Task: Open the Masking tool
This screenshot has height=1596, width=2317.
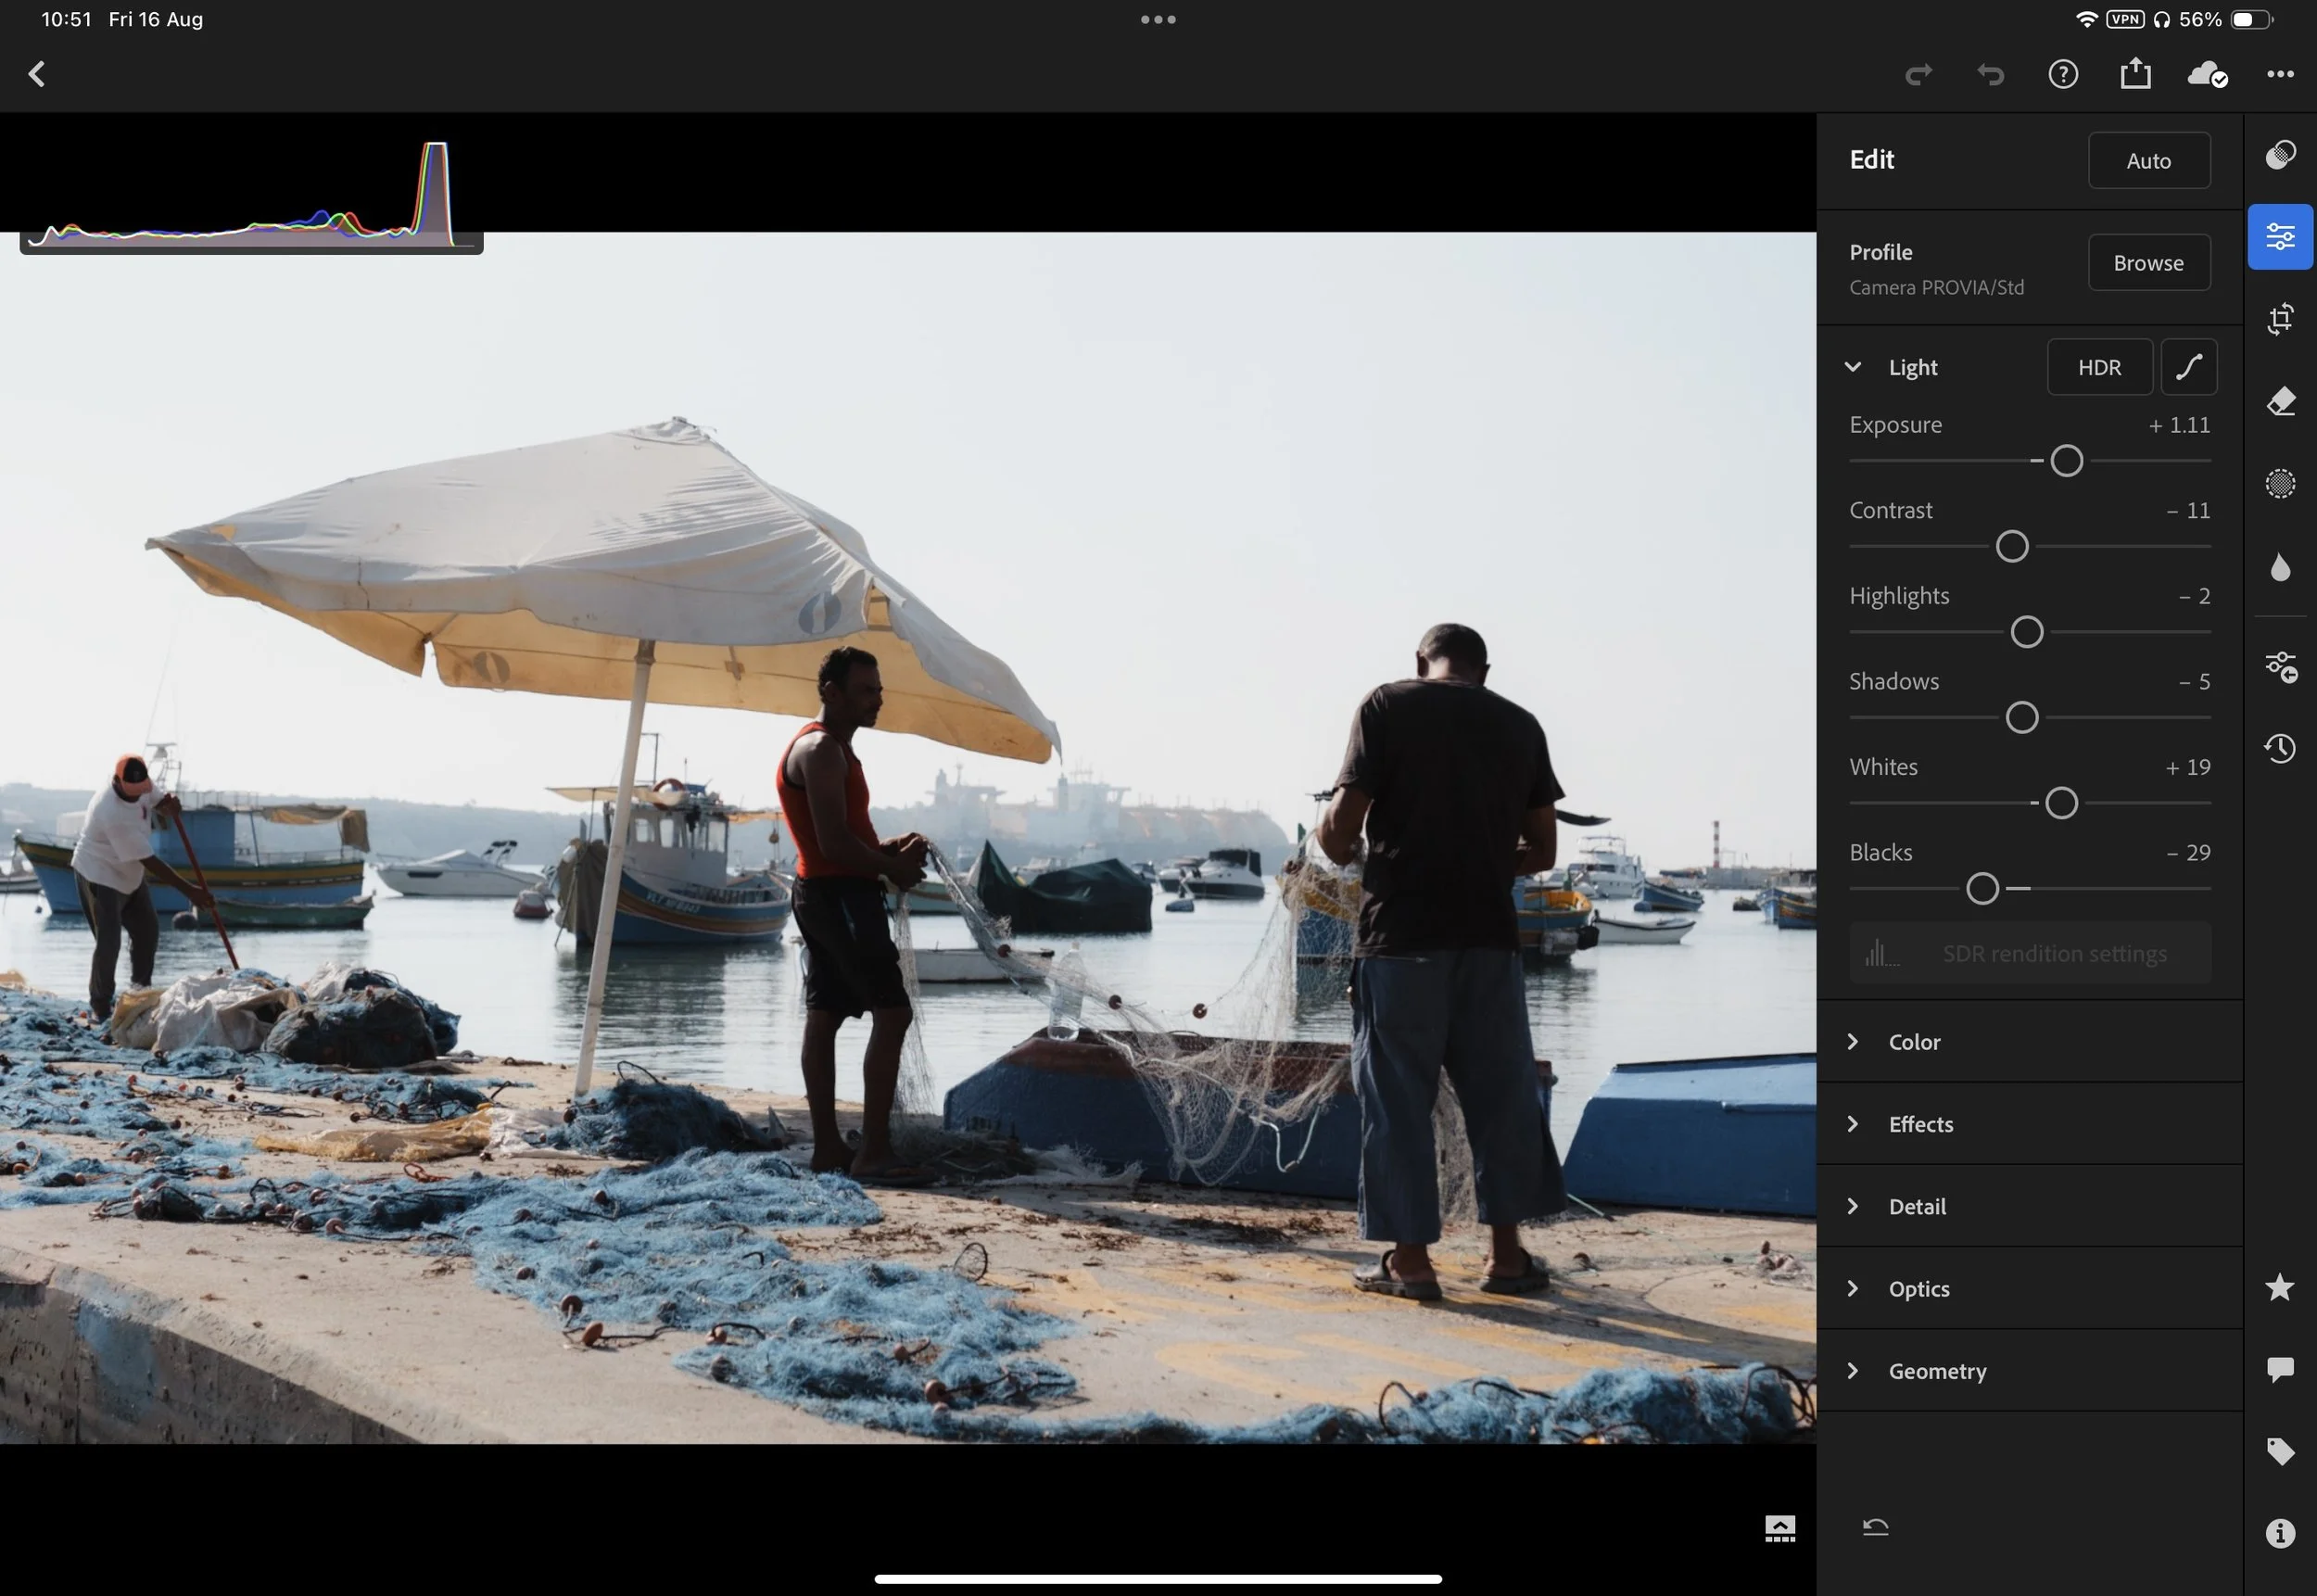Action: 2279,484
